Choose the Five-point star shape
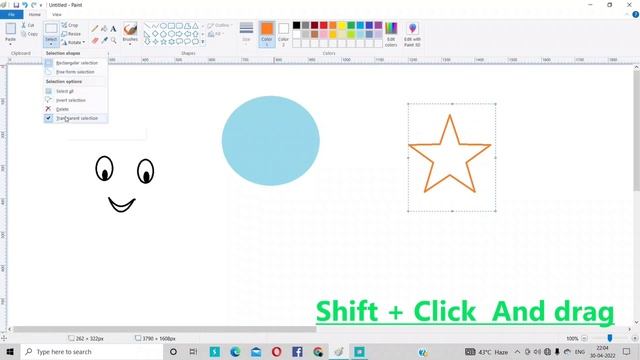This screenshot has width=640, height=360. (x=163, y=42)
